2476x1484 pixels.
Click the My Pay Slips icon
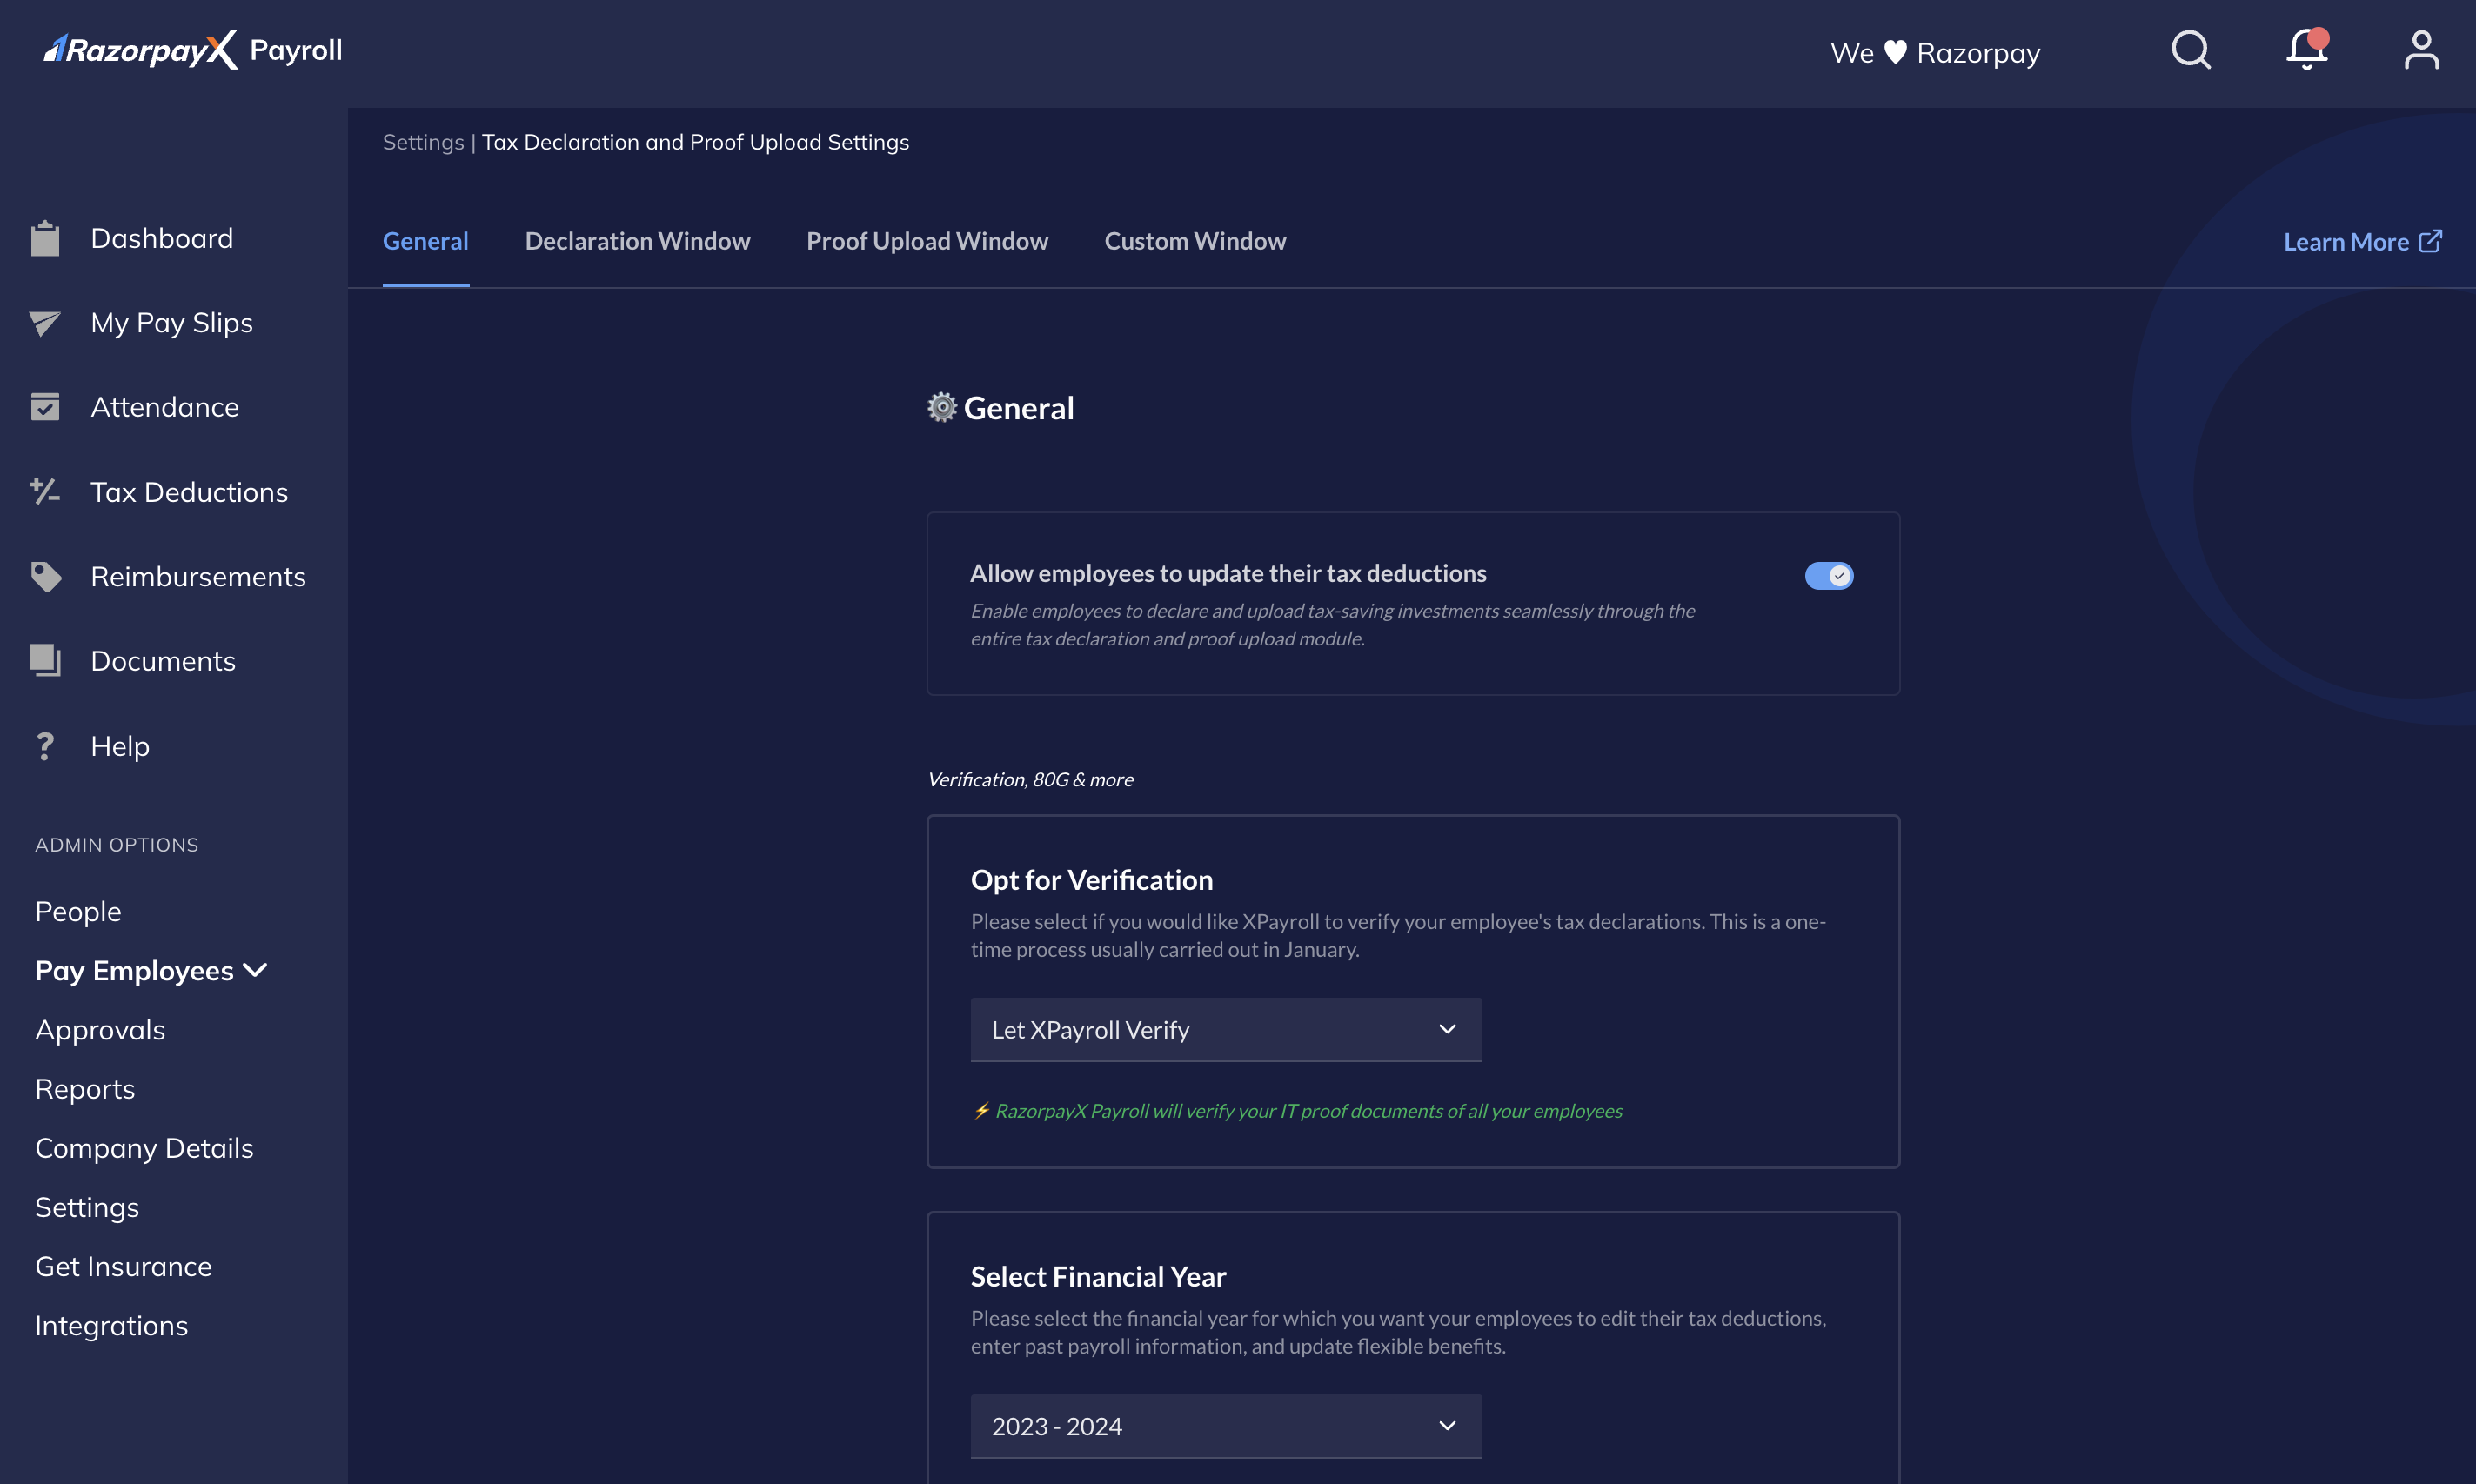[x=46, y=322]
